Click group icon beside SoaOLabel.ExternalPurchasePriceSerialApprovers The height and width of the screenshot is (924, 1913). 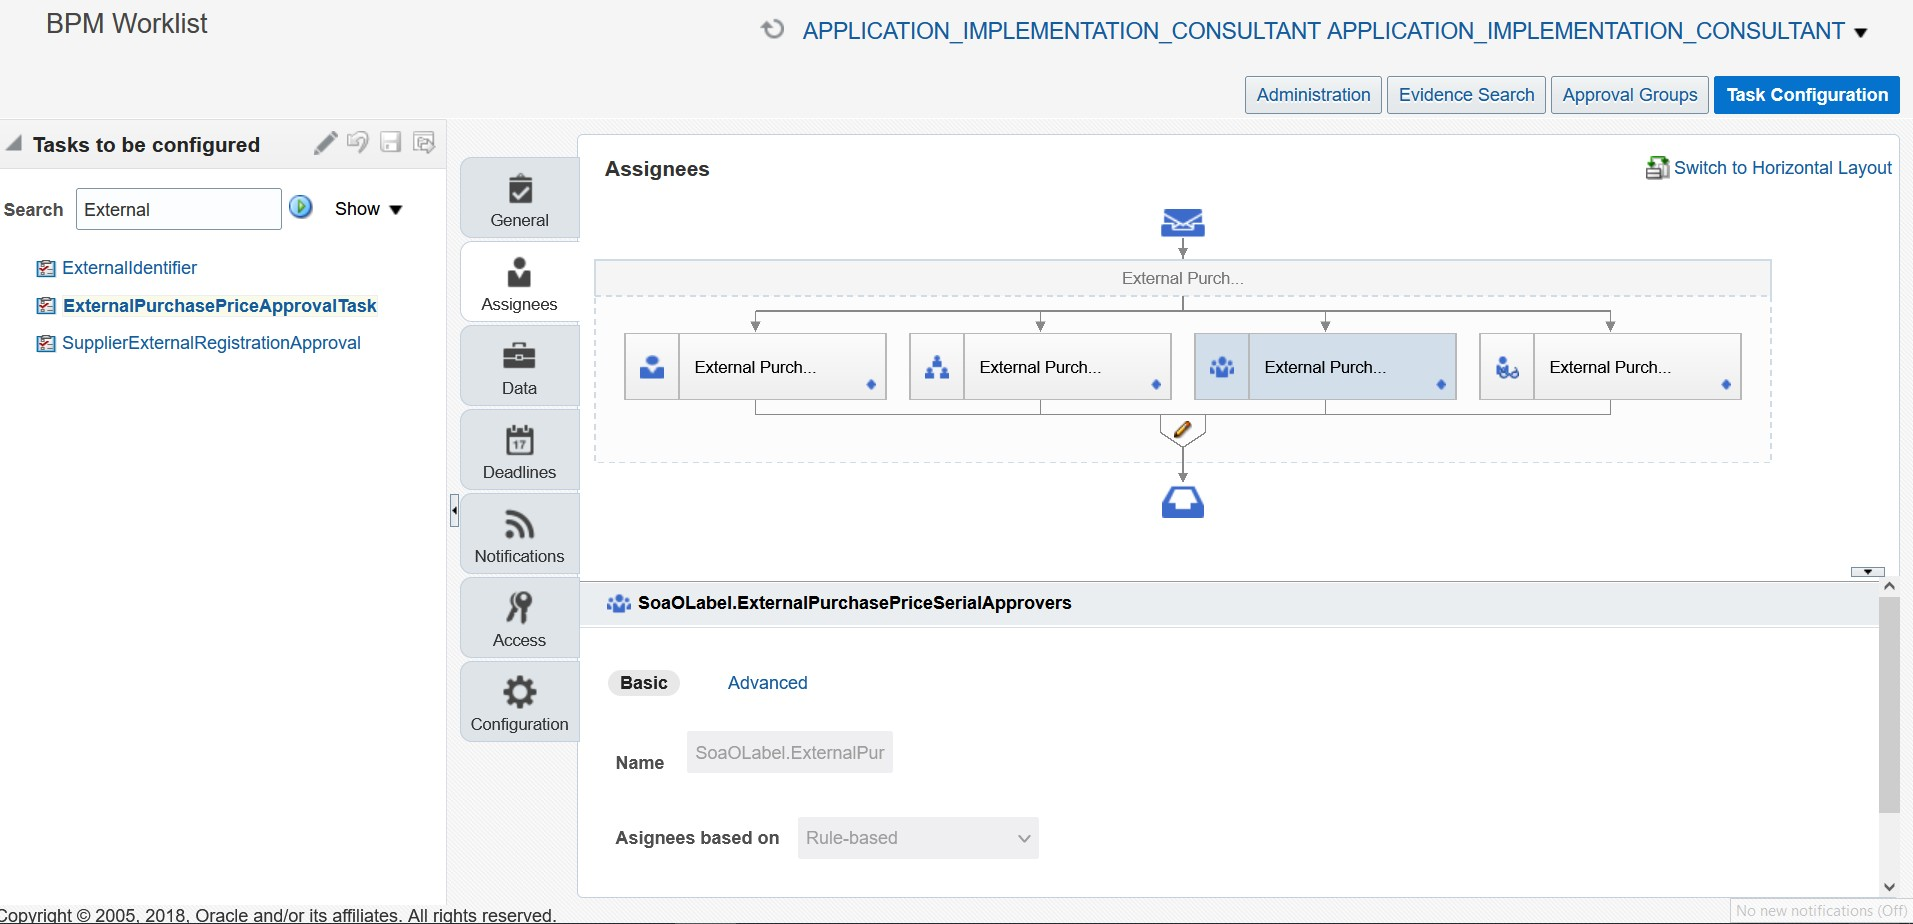pyautogui.click(x=619, y=603)
